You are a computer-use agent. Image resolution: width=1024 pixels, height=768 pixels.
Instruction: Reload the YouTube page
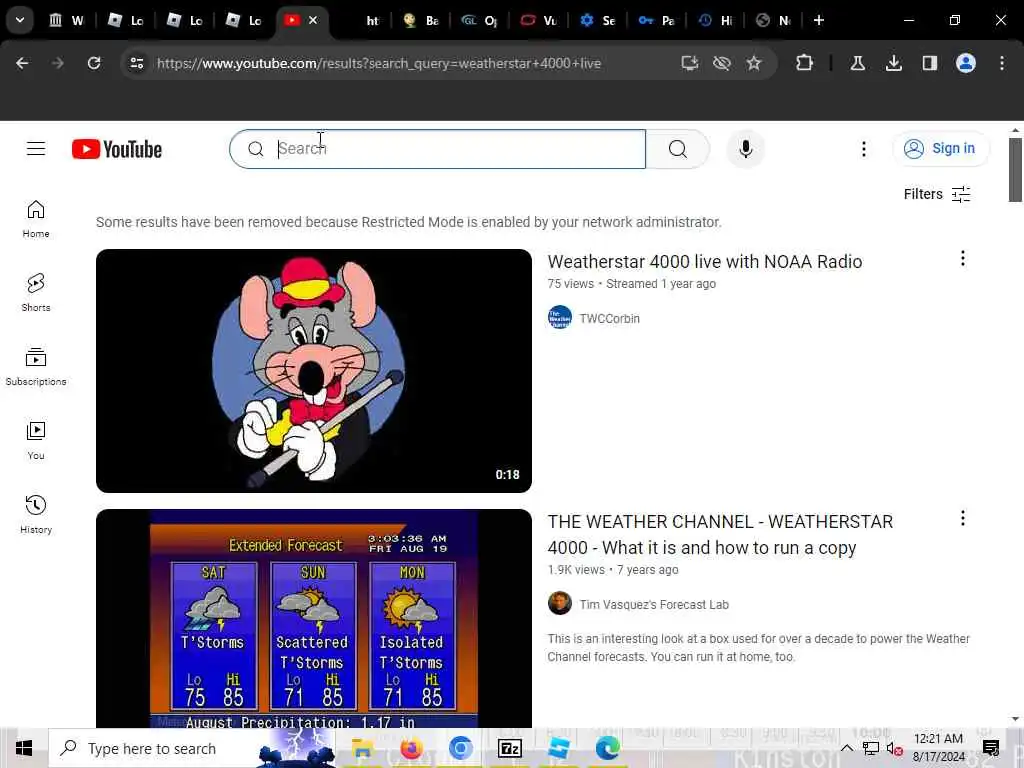coord(94,63)
